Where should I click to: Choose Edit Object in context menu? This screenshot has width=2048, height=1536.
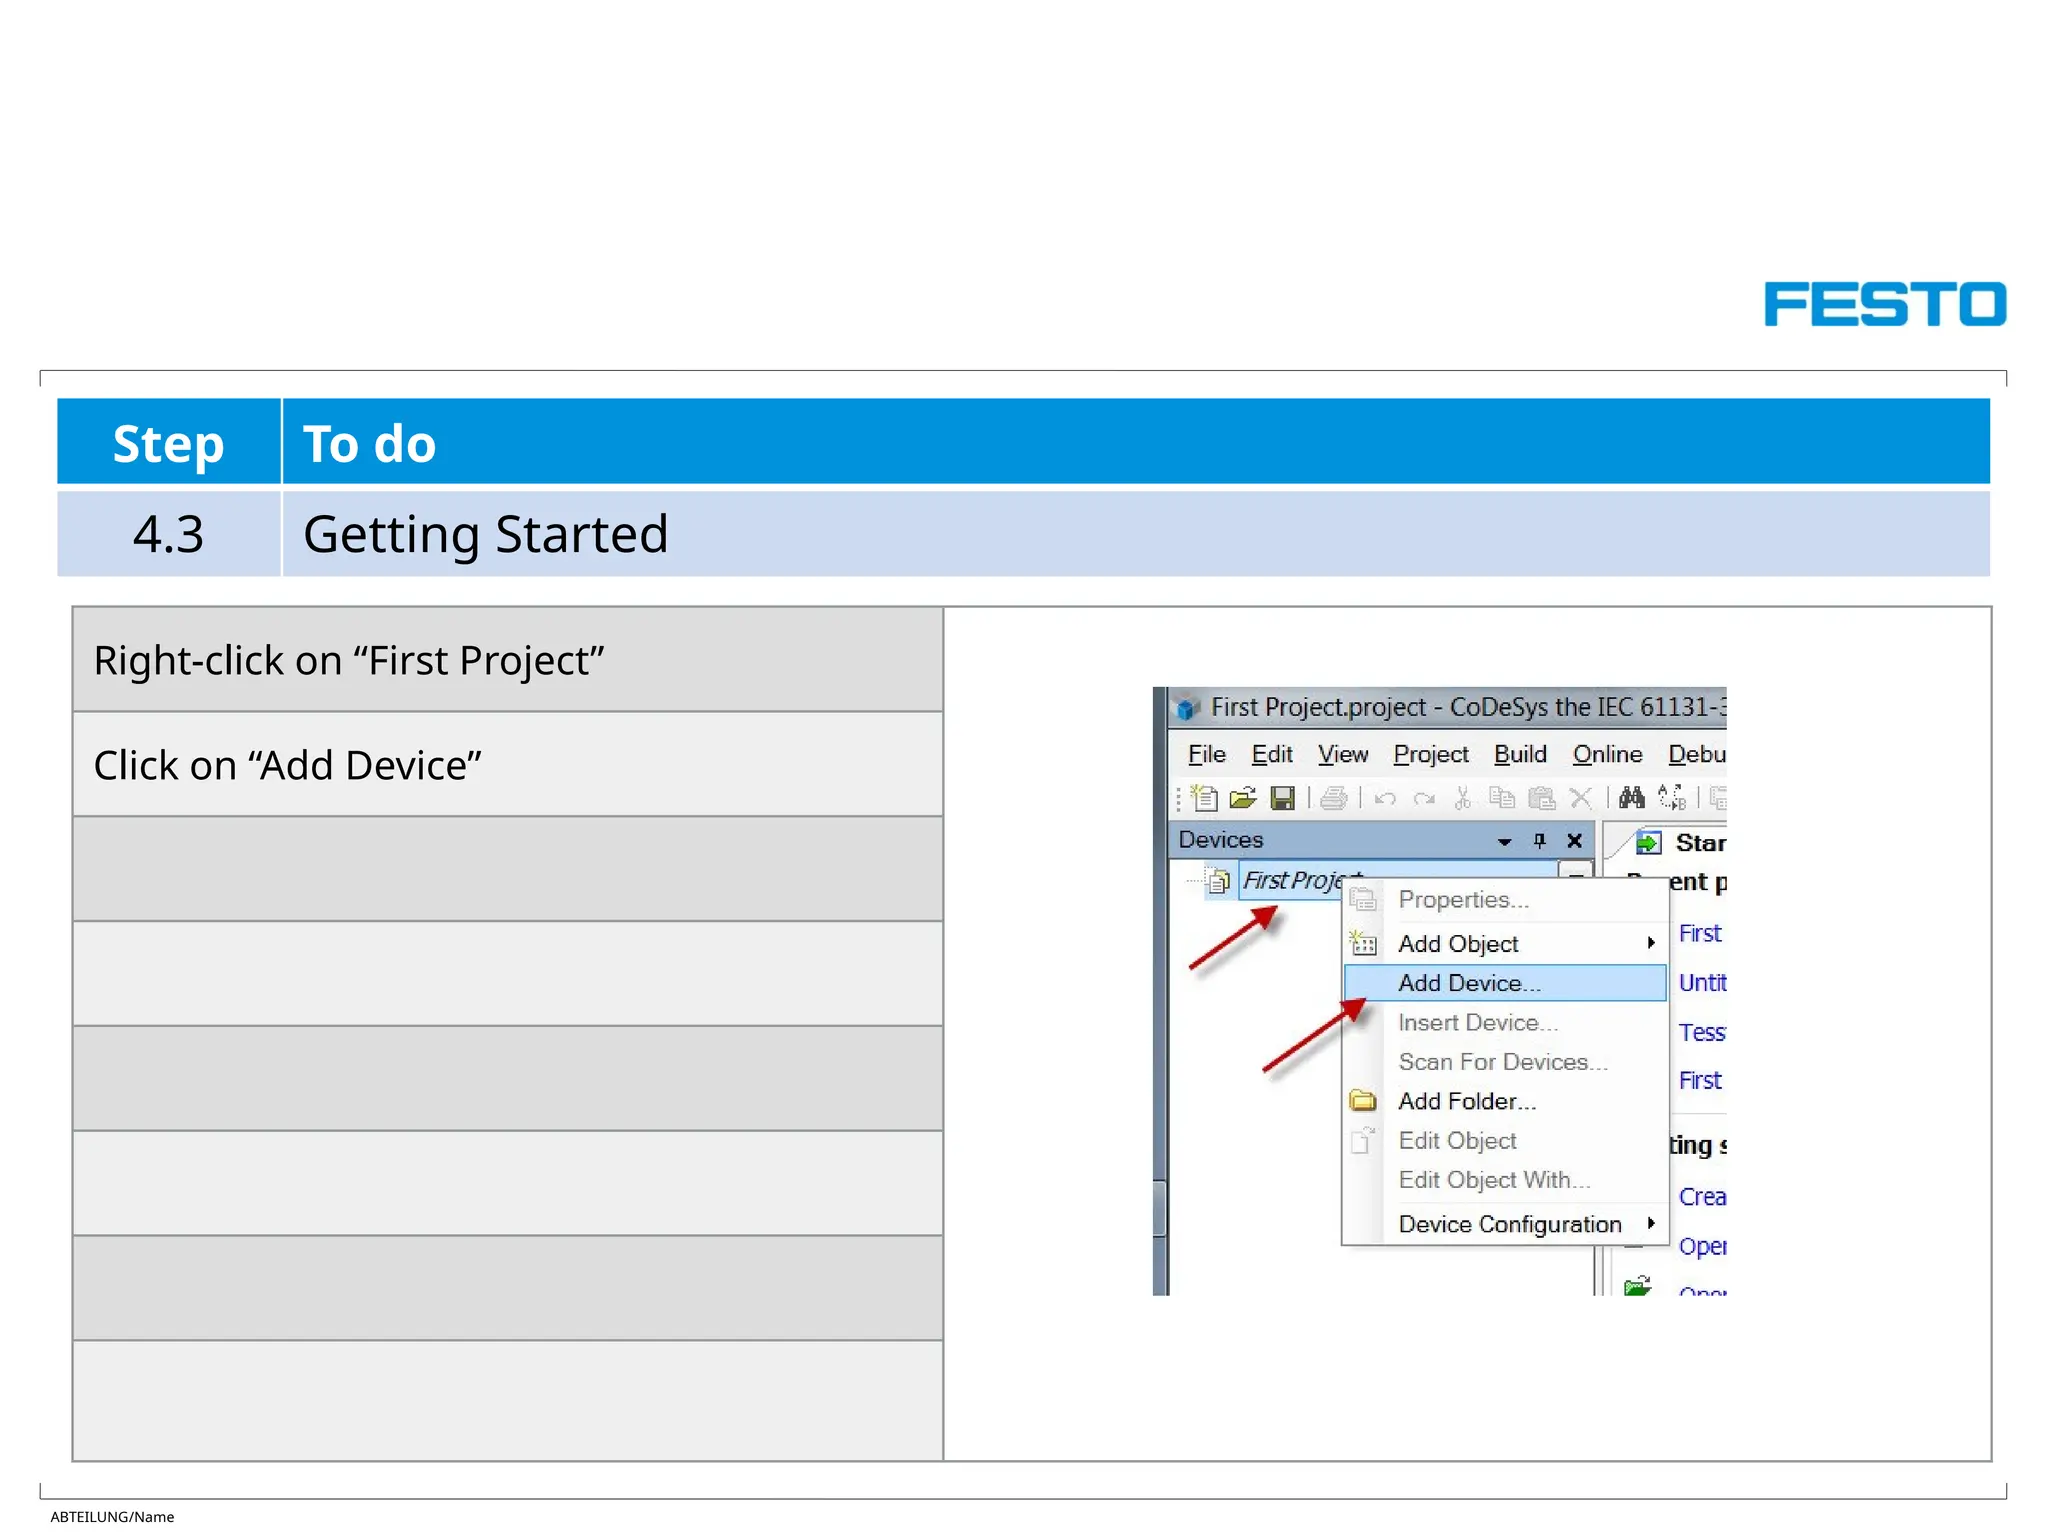1505,1140
